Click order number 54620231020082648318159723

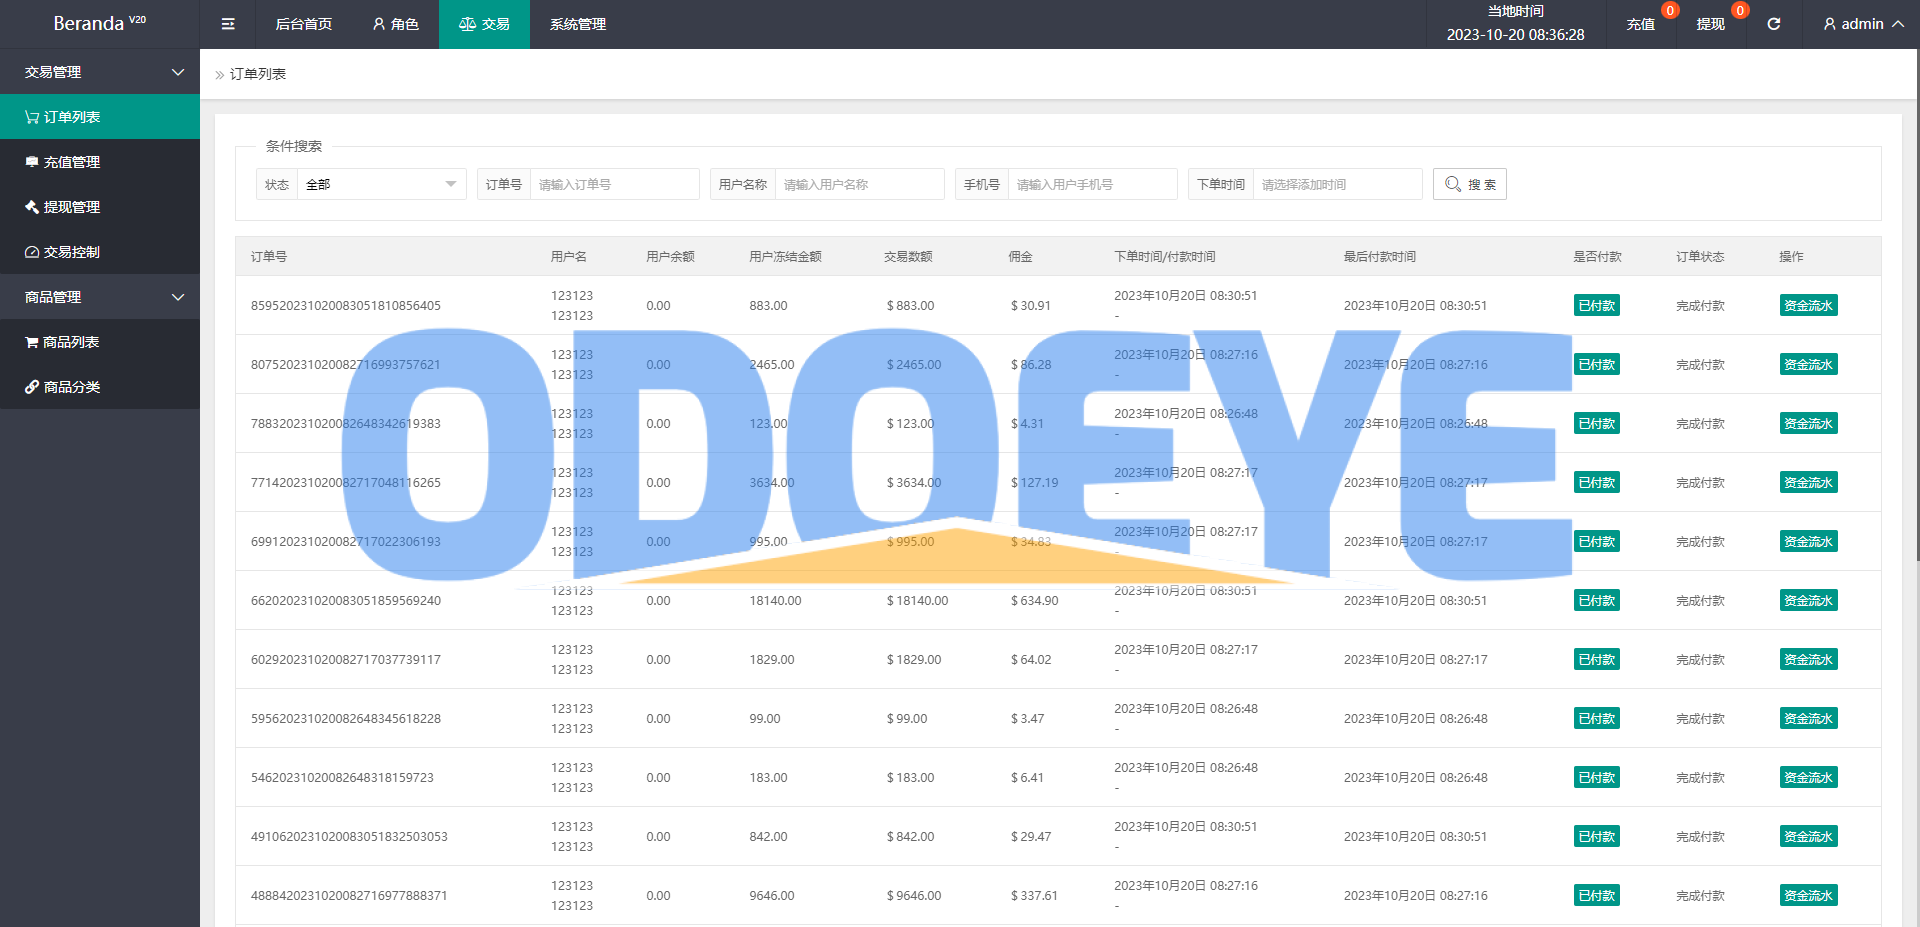point(342,778)
